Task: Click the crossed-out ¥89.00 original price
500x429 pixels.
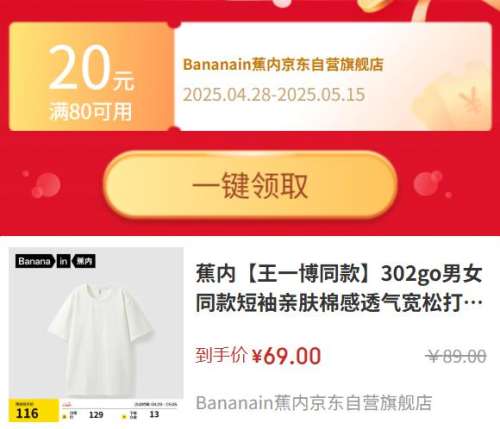Action: coord(456,356)
